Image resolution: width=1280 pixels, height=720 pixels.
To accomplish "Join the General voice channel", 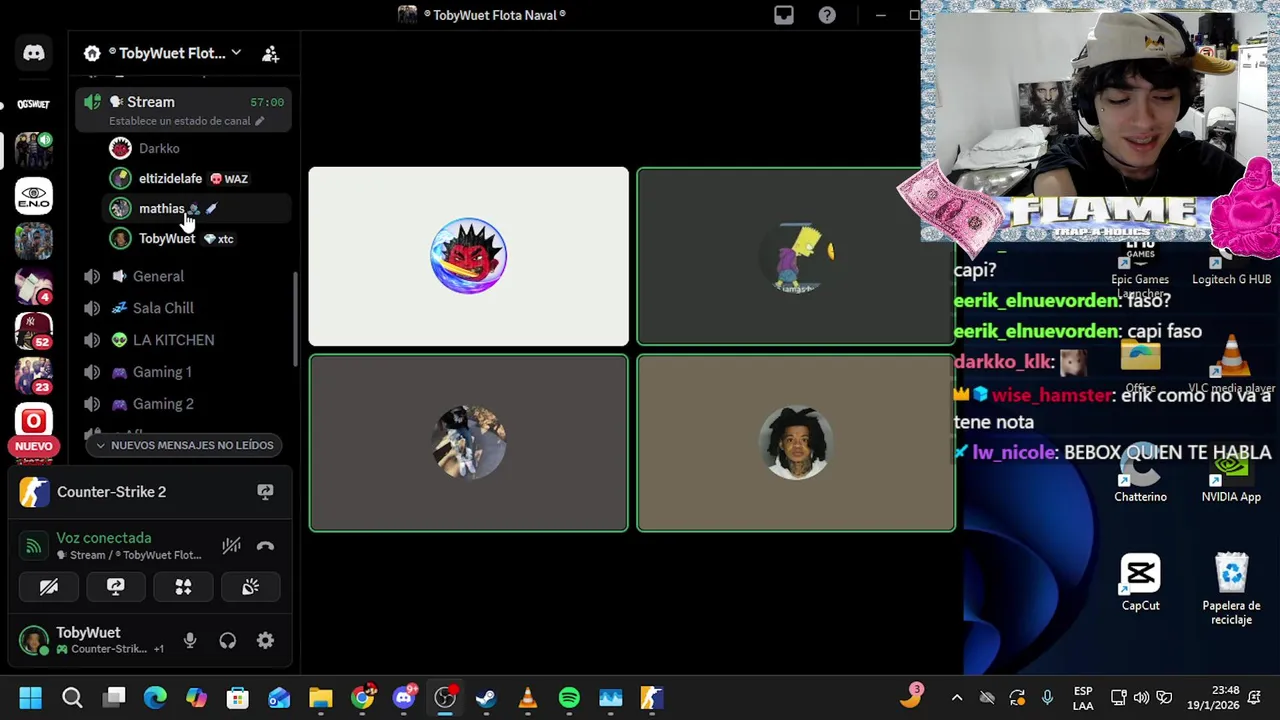I will [x=184, y=276].
